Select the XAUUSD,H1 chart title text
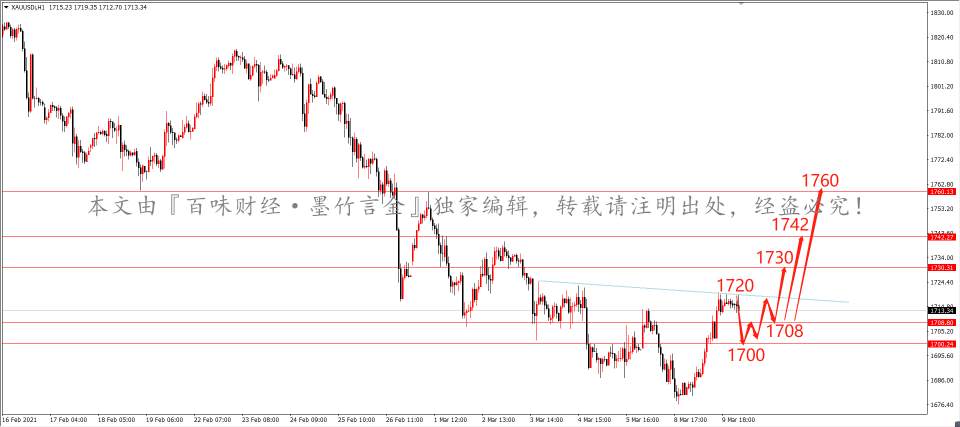960x427 pixels. [26, 6]
